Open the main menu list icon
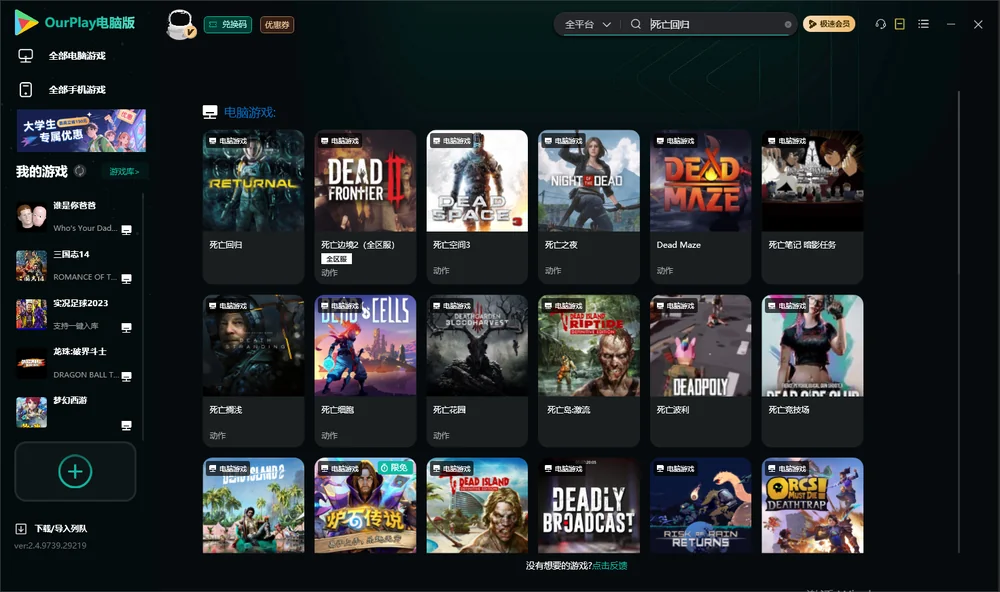This screenshot has height=592, width=1000. tap(923, 24)
